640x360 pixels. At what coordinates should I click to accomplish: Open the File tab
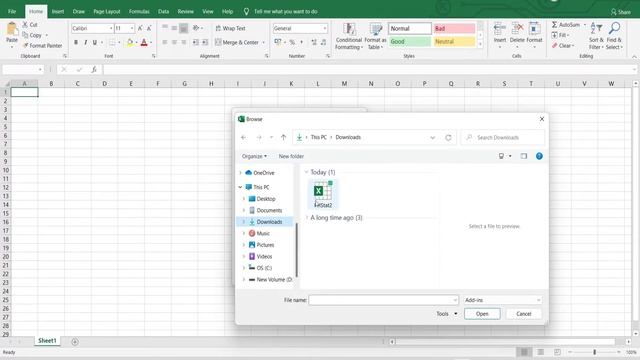12,11
